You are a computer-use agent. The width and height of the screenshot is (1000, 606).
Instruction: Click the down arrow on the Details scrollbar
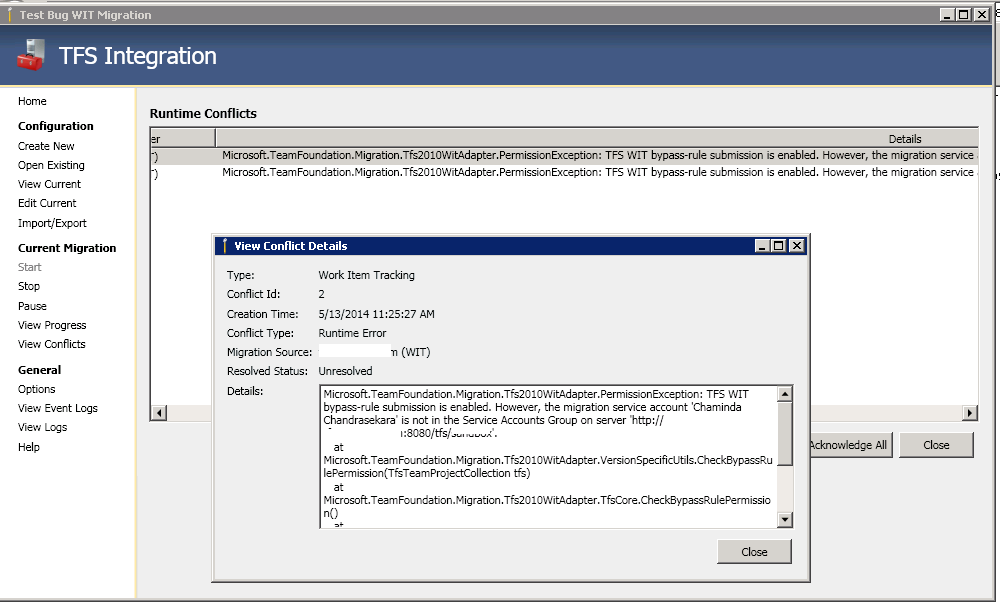tap(785, 519)
